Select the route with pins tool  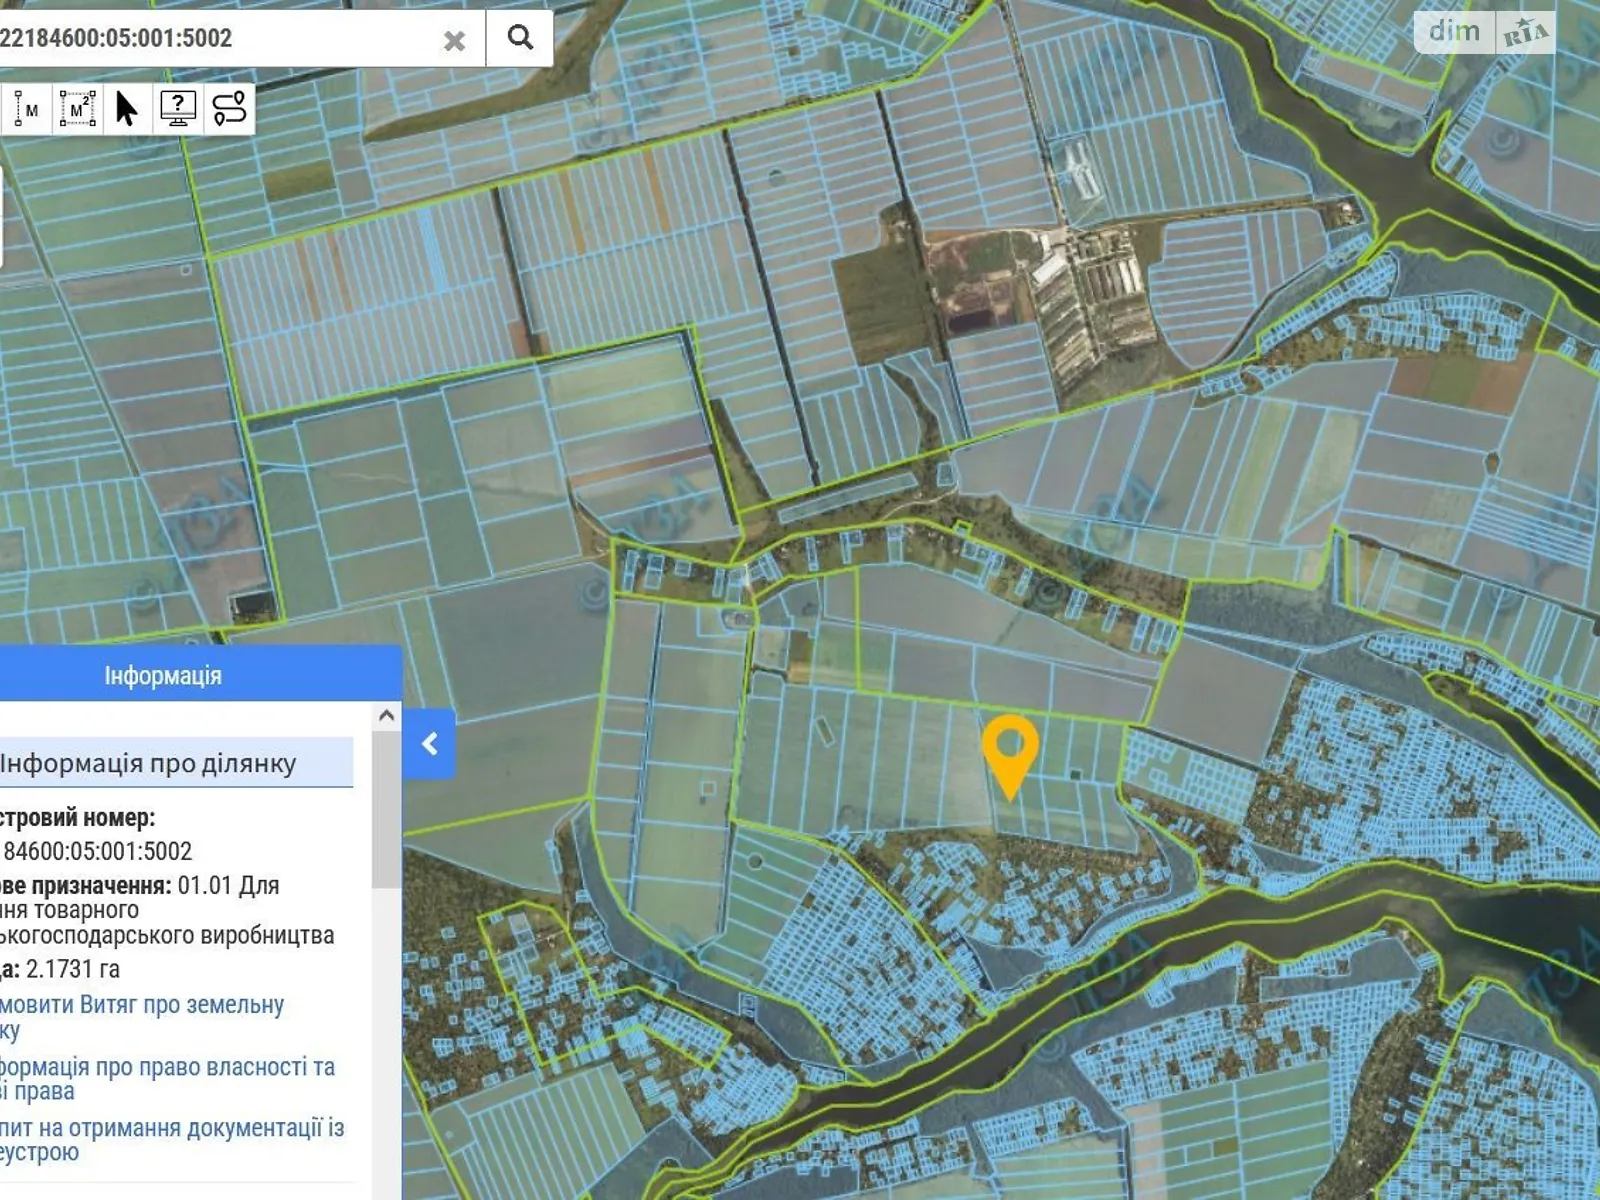coord(229,109)
